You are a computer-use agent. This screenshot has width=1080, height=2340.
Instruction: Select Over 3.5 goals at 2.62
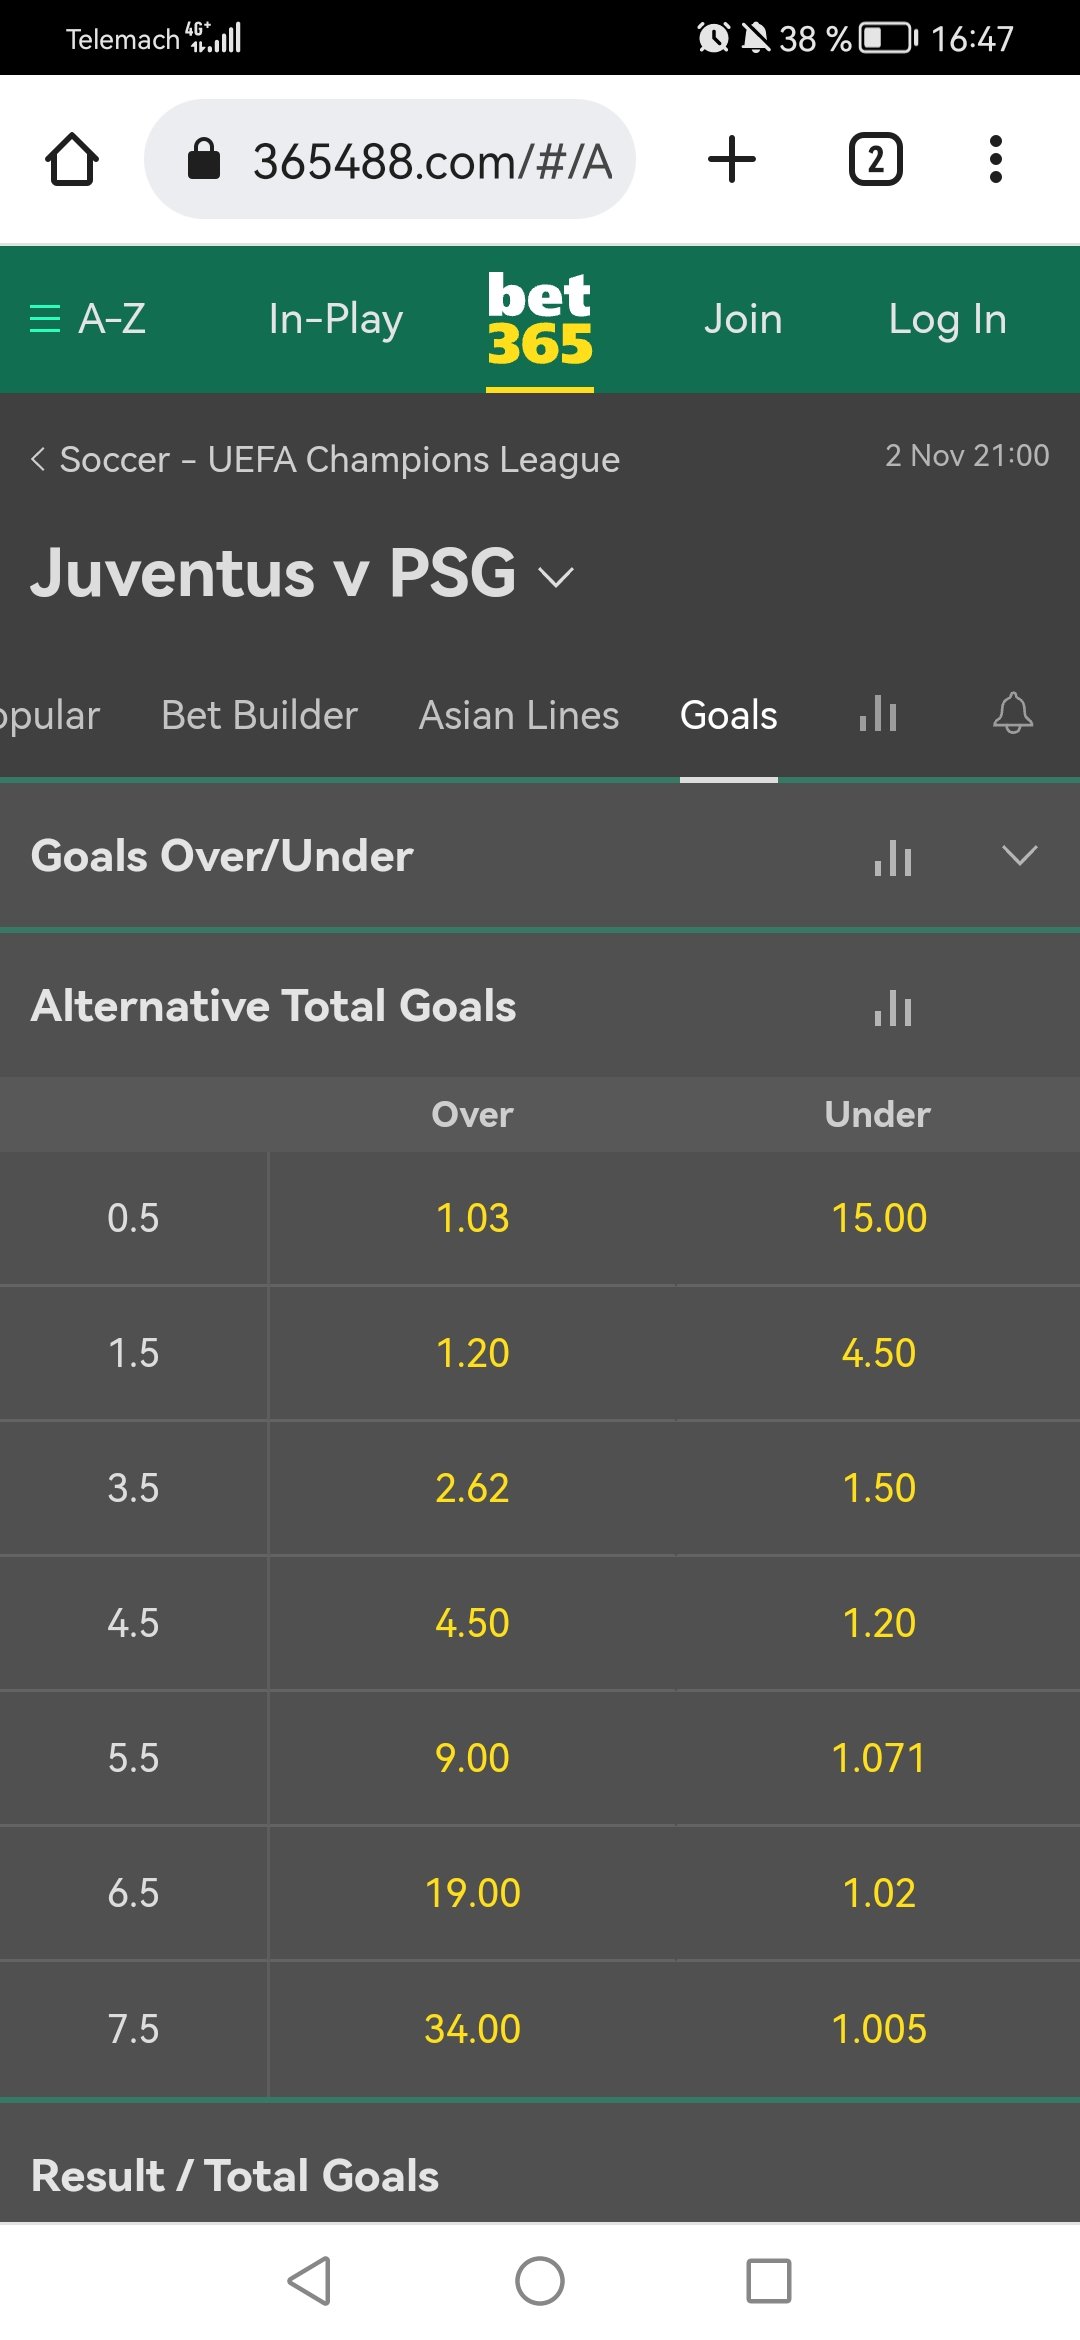point(472,1488)
